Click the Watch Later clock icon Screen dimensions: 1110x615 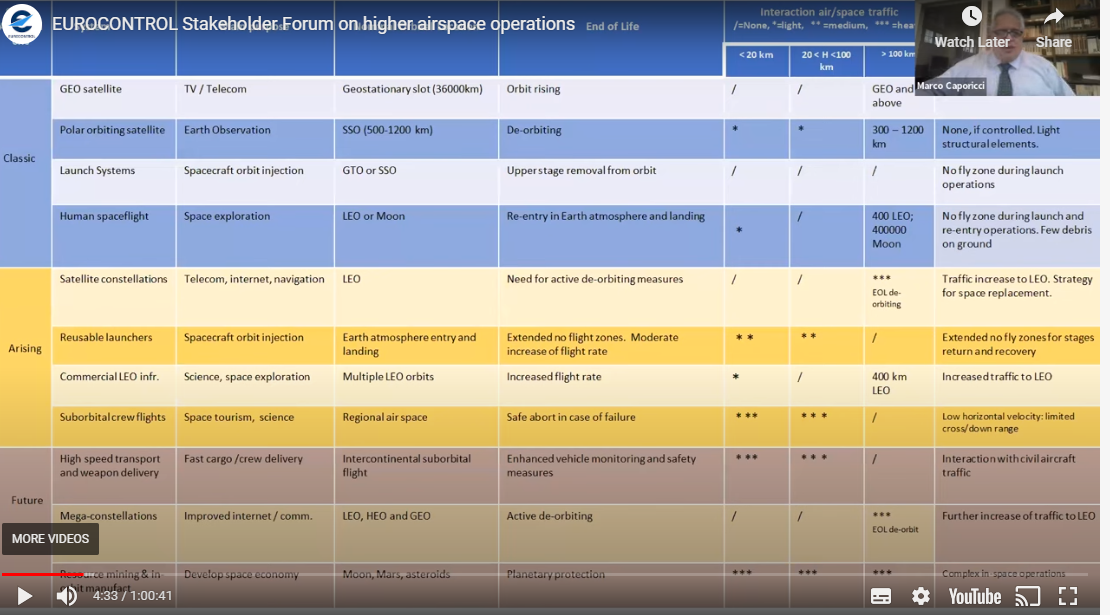click(971, 16)
